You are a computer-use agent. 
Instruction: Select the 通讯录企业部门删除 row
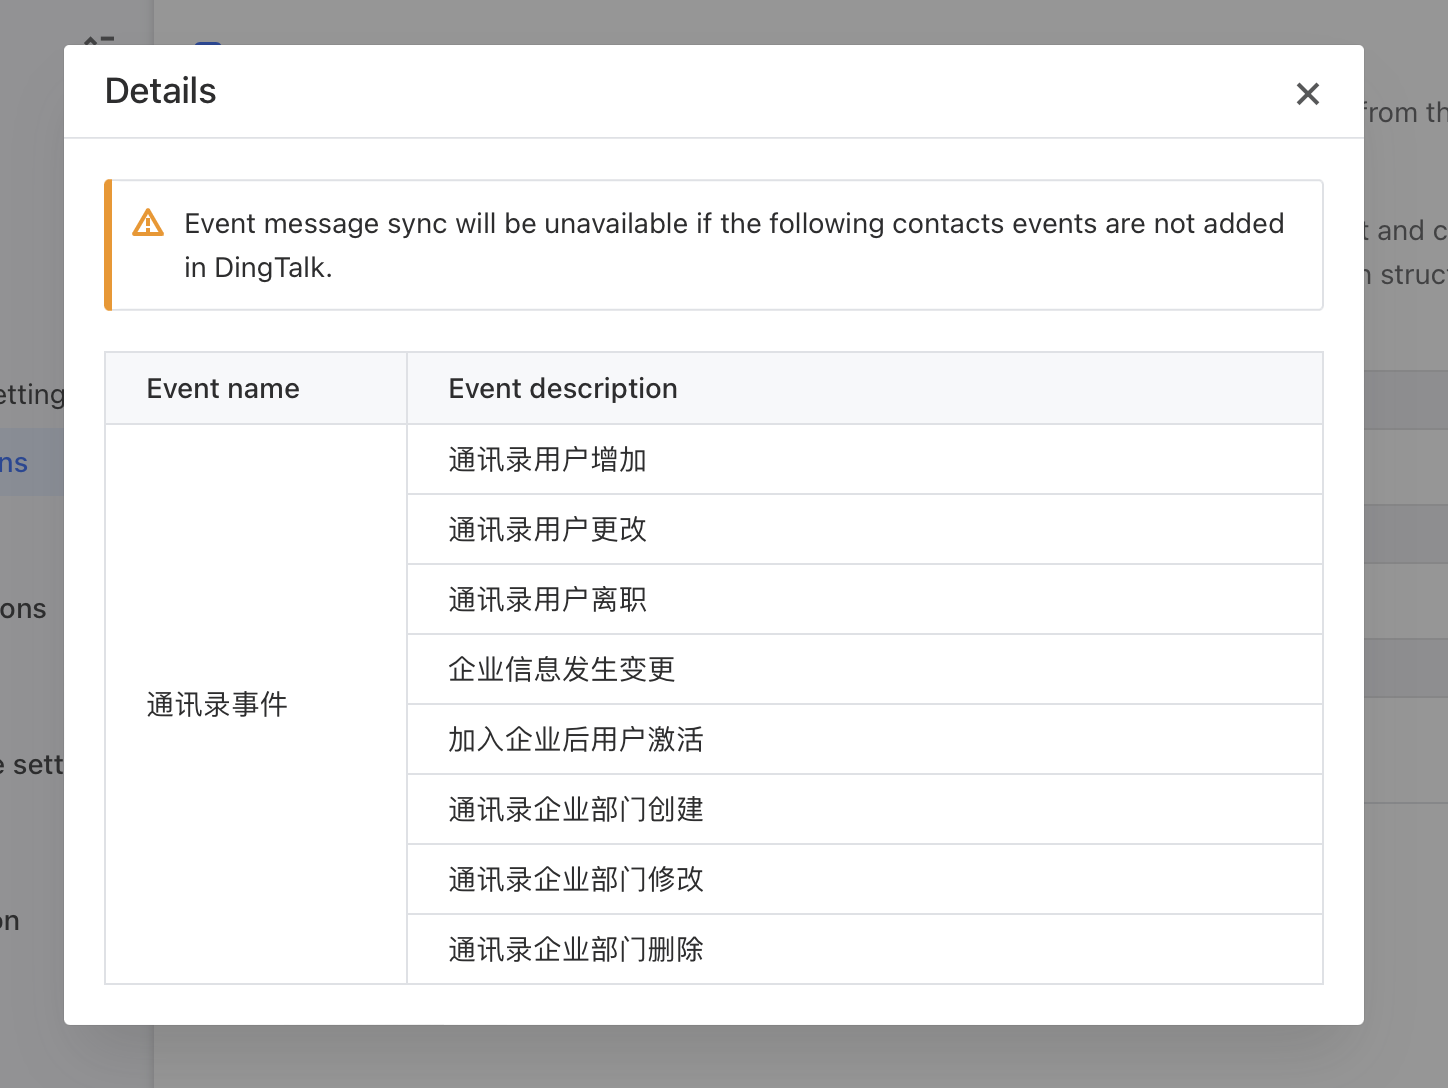tap(865, 949)
